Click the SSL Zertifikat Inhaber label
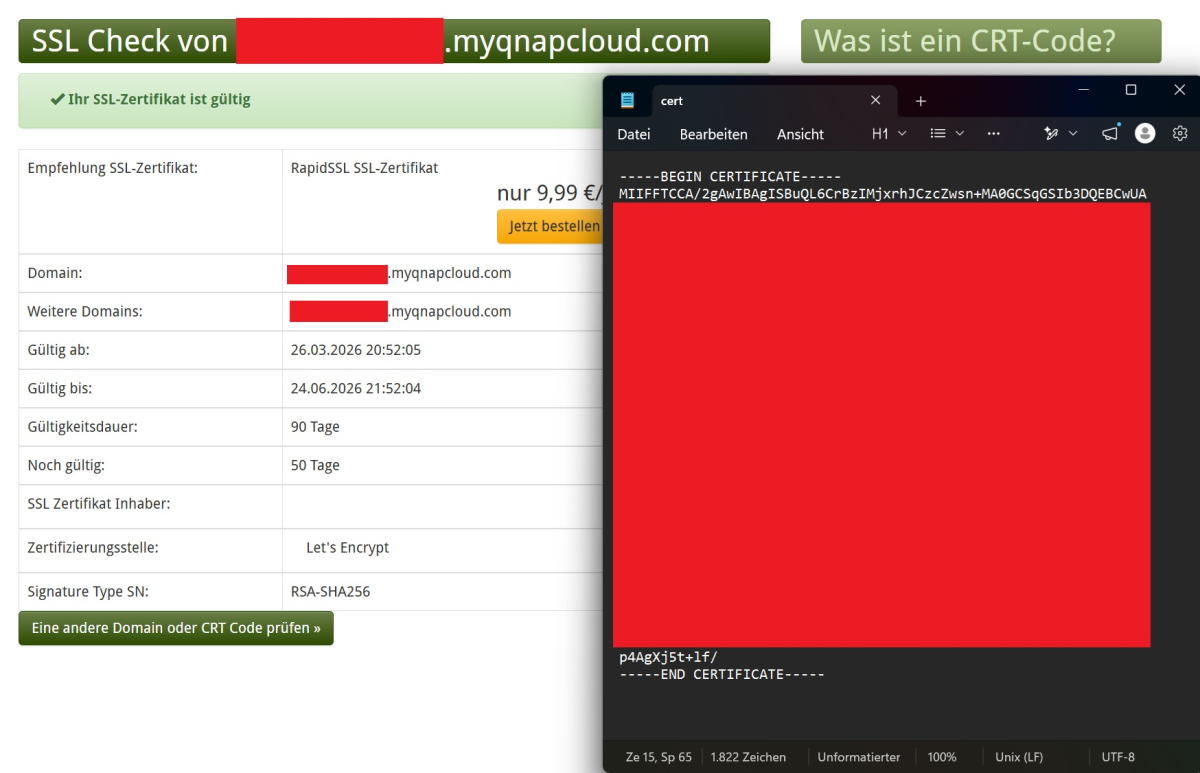The width and height of the screenshot is (1200, 773). pos(99,504)
